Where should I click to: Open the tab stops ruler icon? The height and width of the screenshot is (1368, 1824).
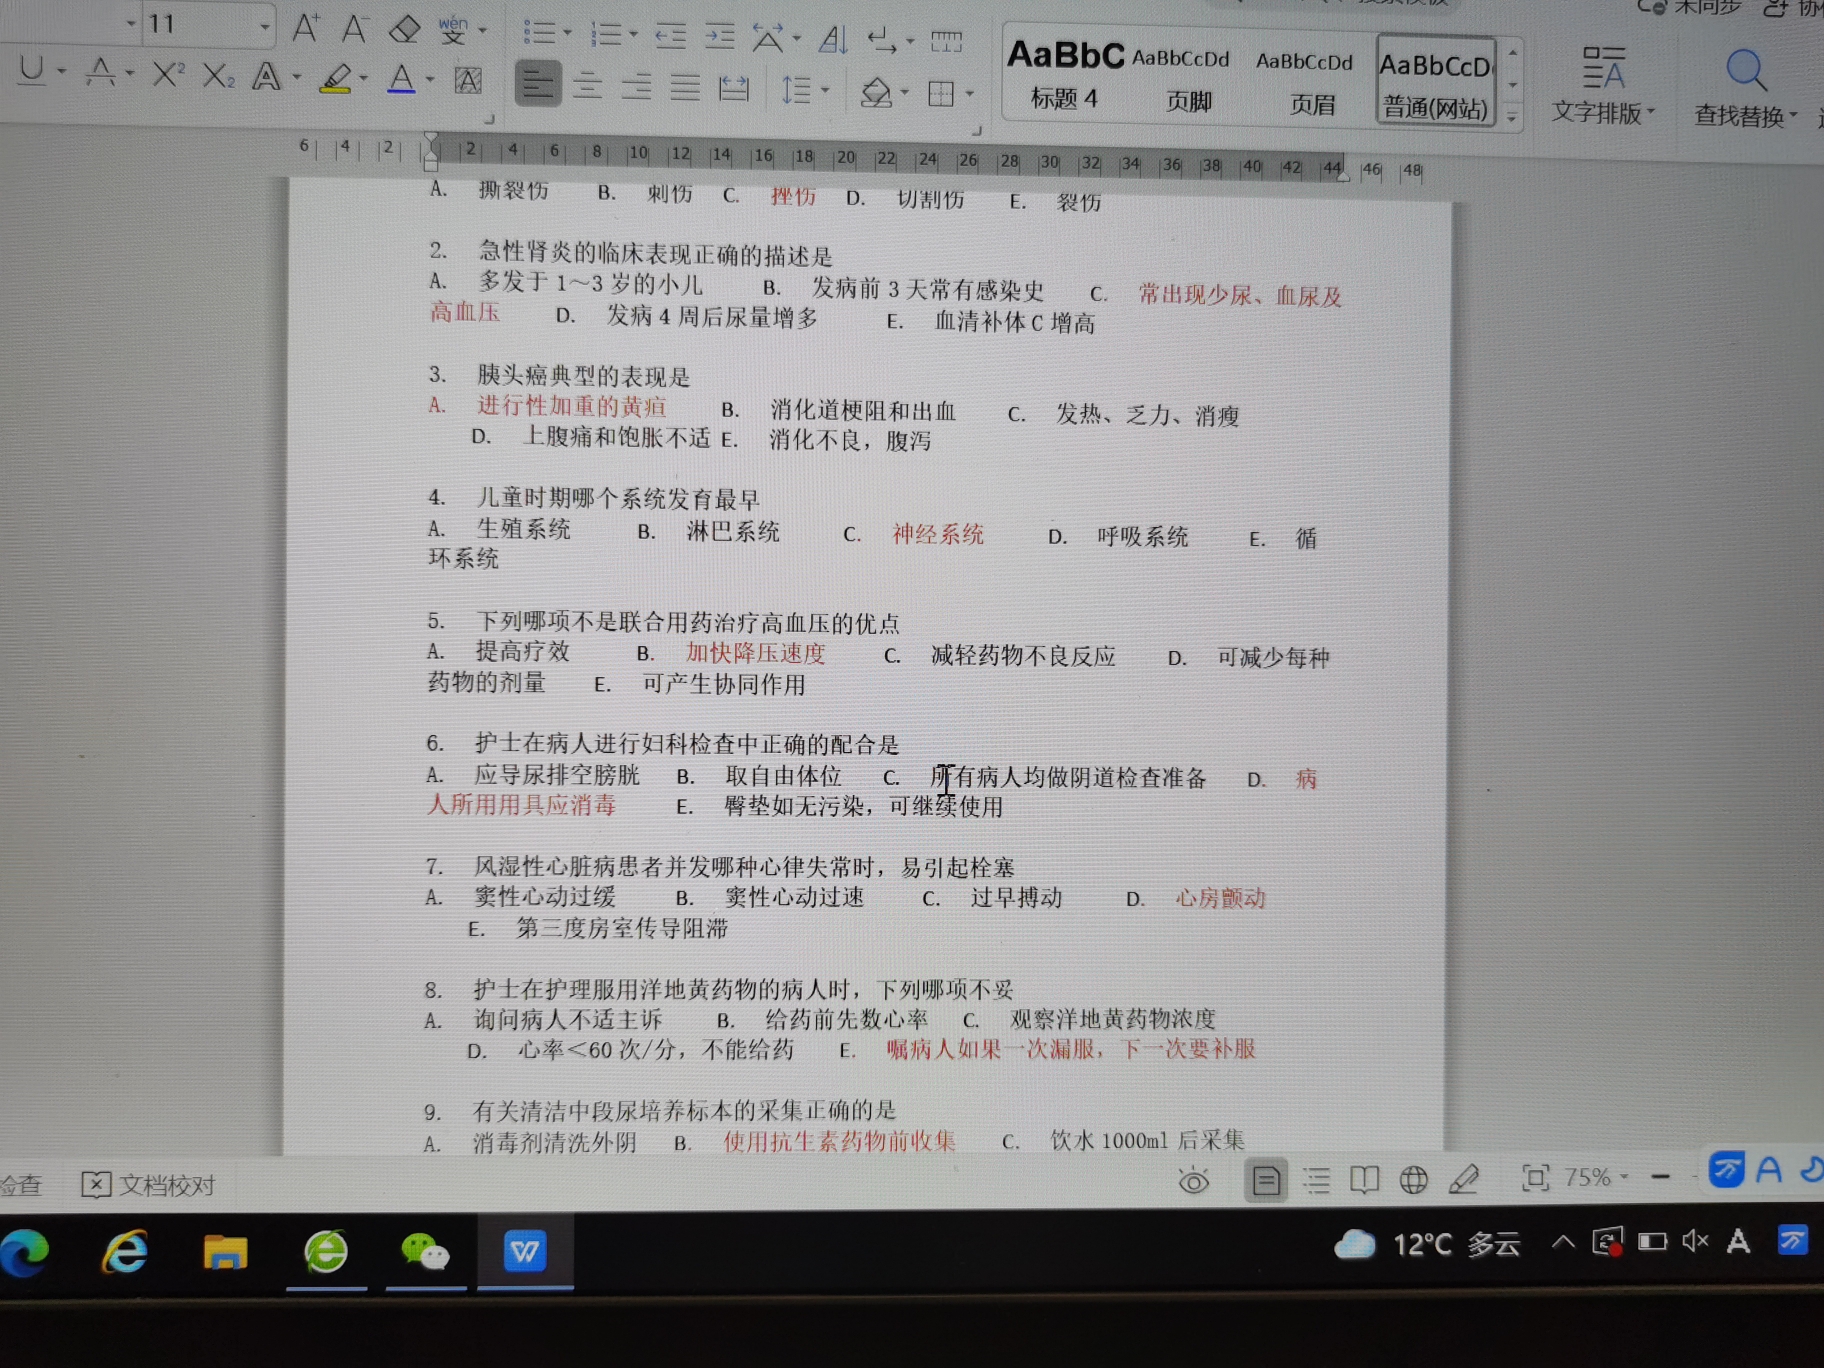click(x=946, y=42)
